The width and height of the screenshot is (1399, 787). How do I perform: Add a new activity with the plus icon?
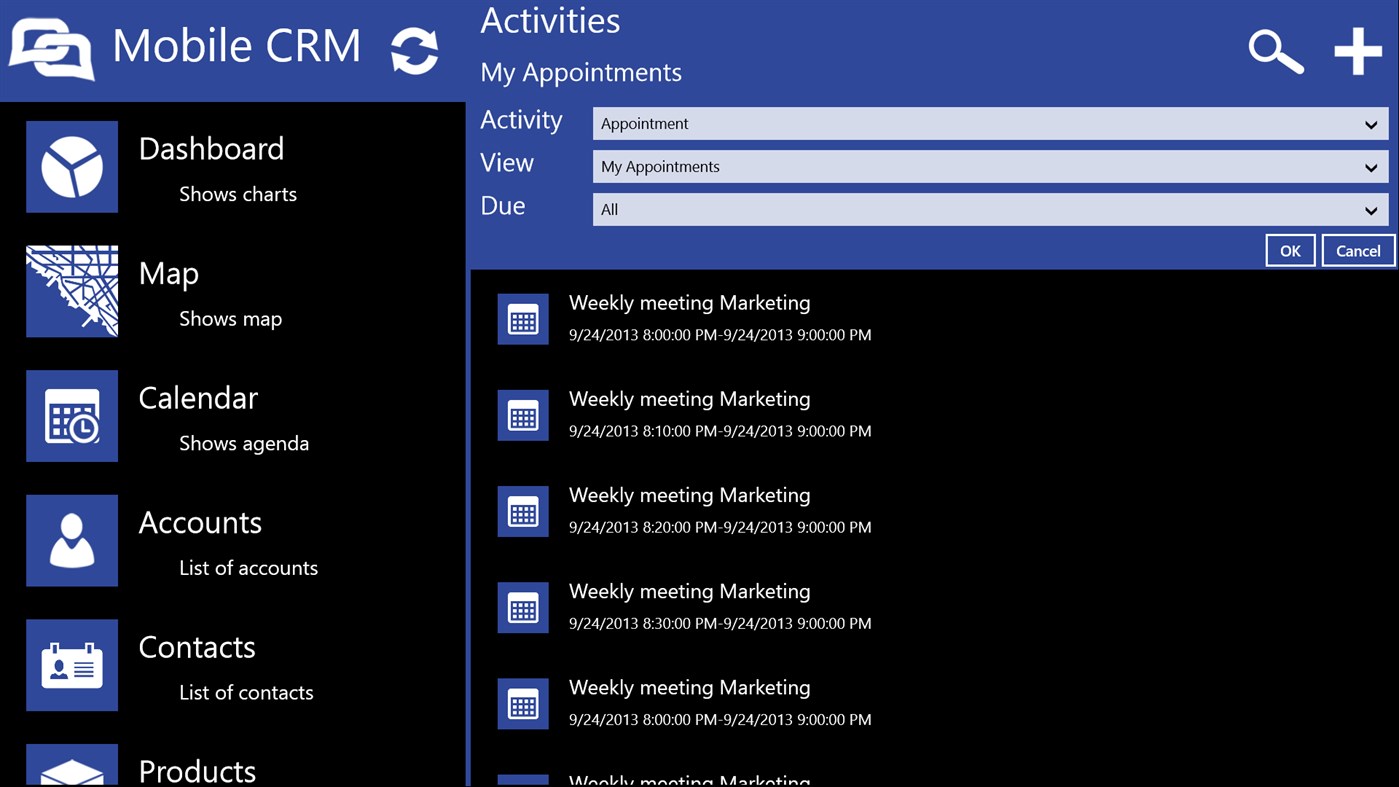[x=1356, y=50]
